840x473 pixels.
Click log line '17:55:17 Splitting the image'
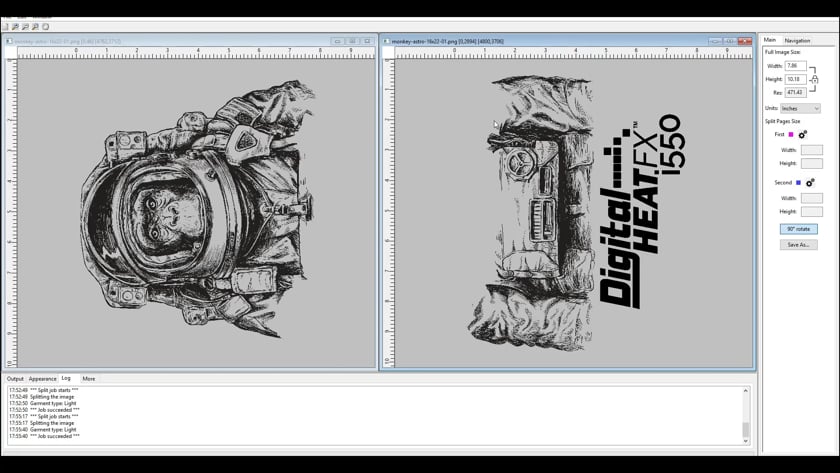click(41, 423)
